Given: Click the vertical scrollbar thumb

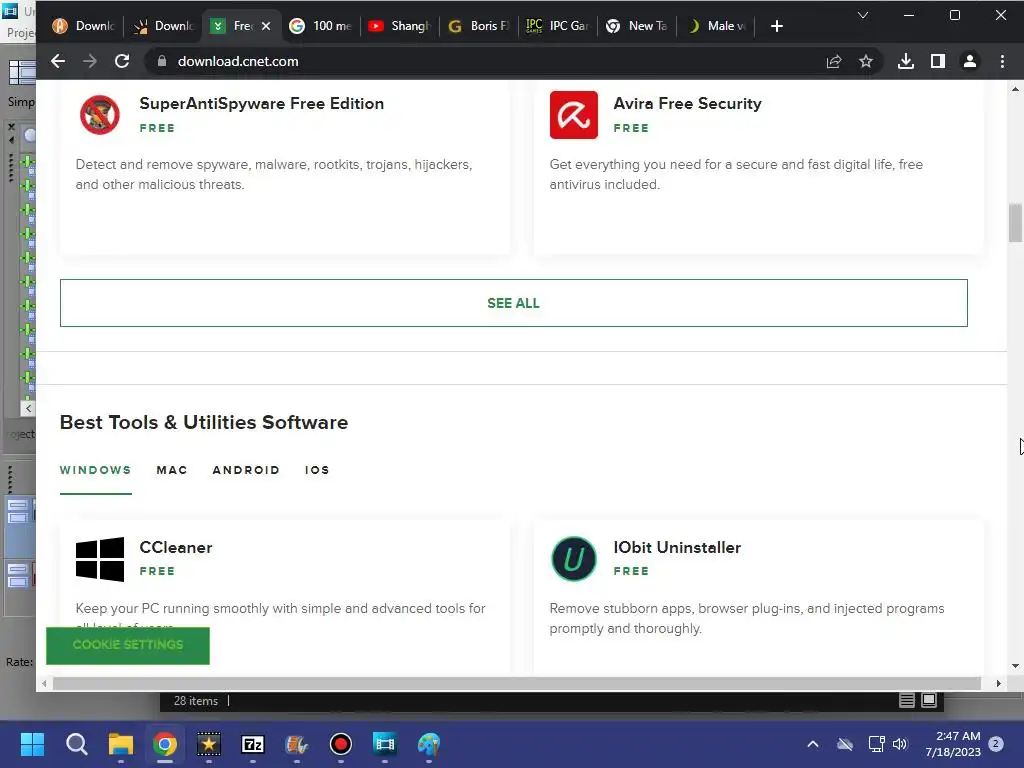Looking at the screenshot, I should point(1015,223).
